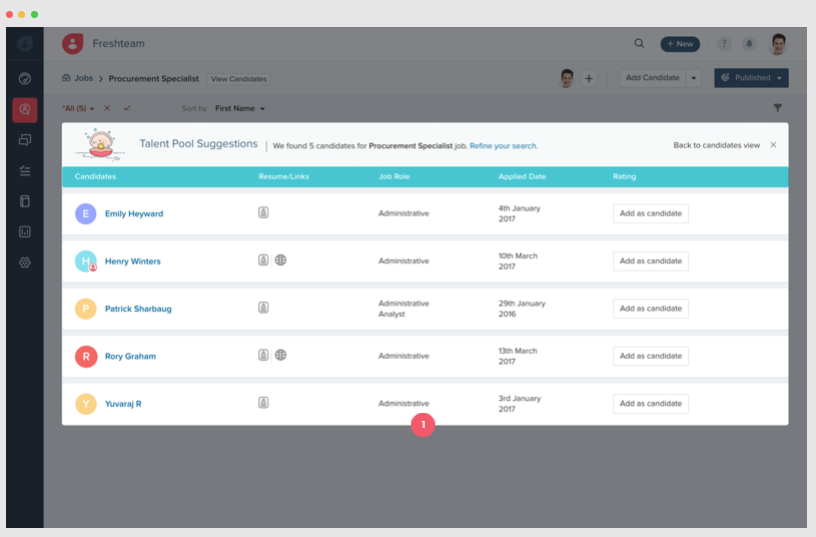Expand the All (5) filter dropdown
The width and height of the screenshot is (816, 537).
click(x=78, y=108)
